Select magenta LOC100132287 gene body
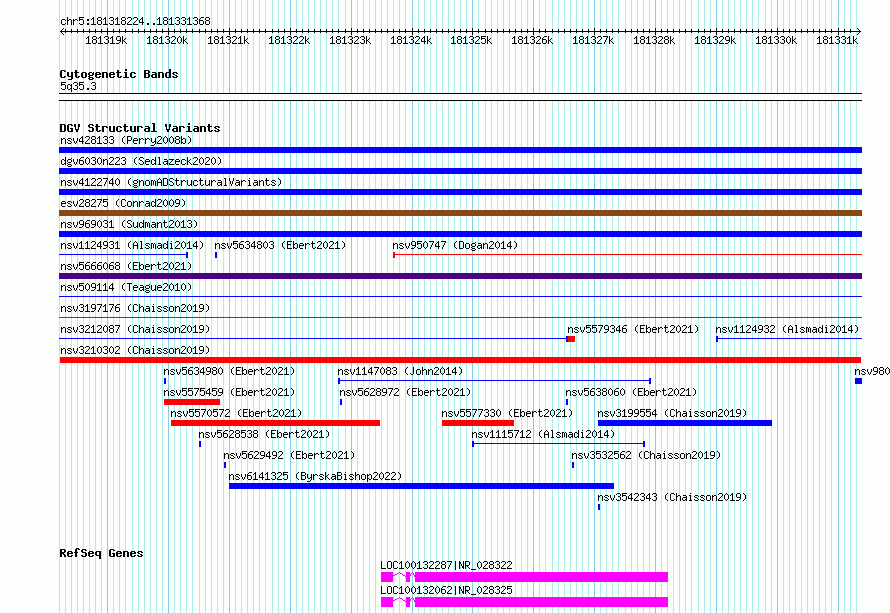Image resolution: width=890 pixels, height=613 pixels. click(524, 577)
